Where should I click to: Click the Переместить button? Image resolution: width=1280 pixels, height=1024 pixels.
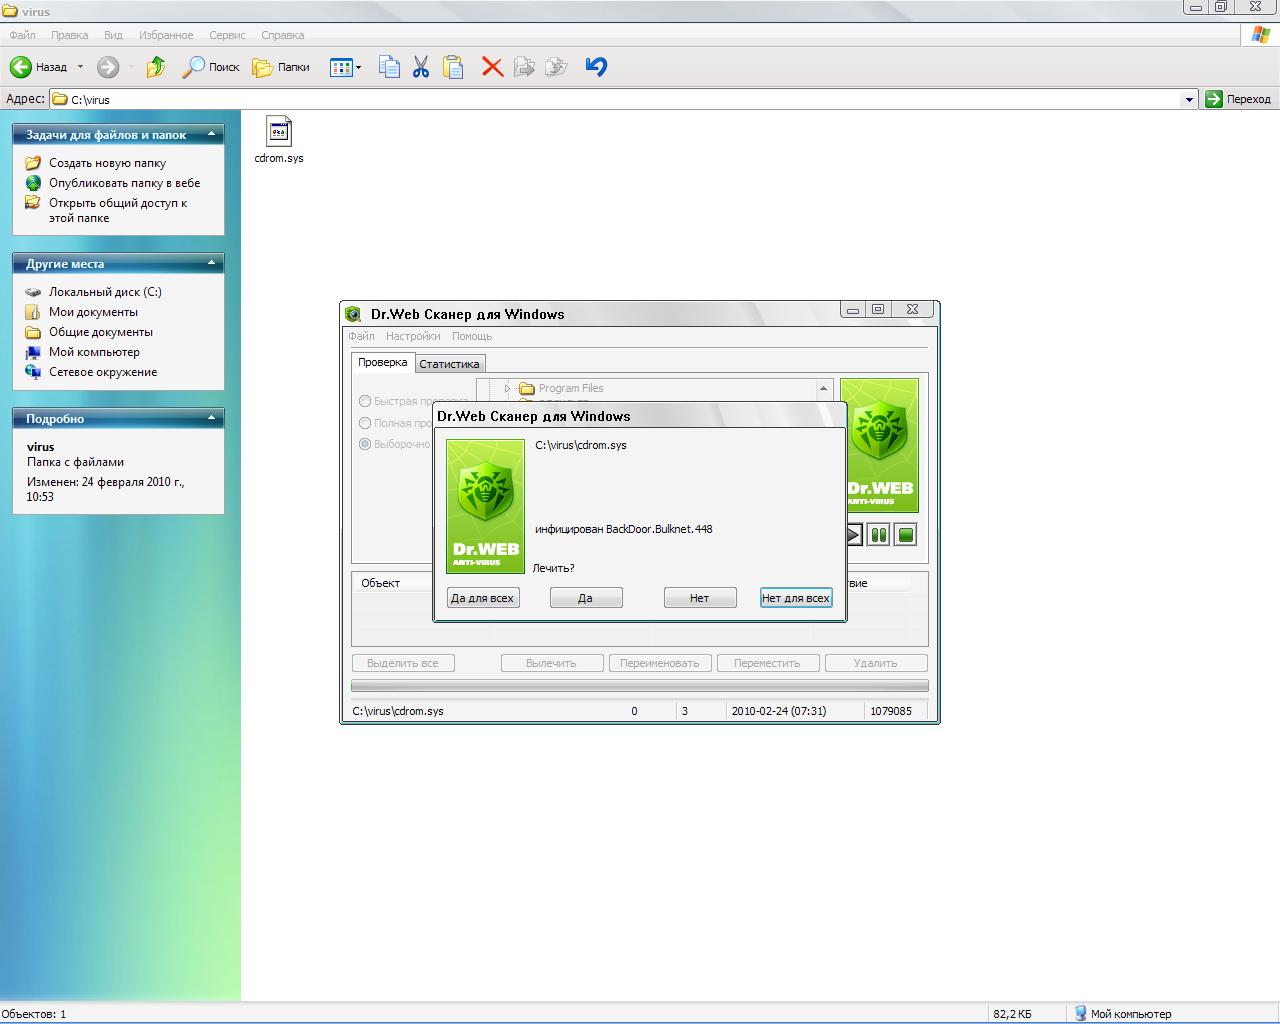click(768, 663)
